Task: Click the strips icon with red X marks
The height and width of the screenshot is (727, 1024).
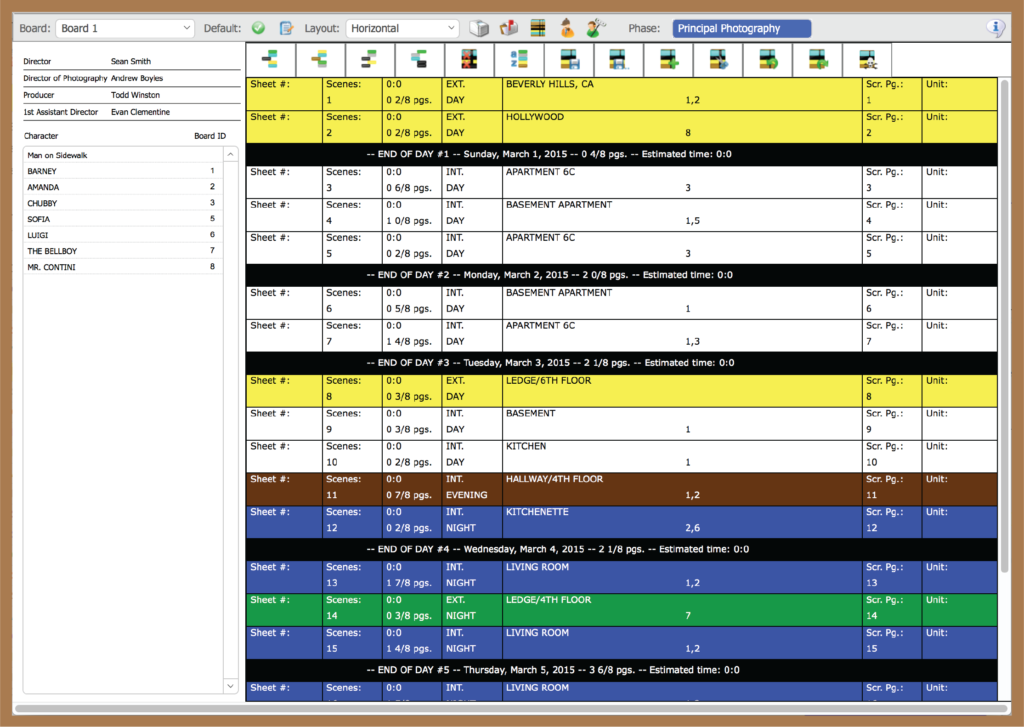Action: [469, 59]
